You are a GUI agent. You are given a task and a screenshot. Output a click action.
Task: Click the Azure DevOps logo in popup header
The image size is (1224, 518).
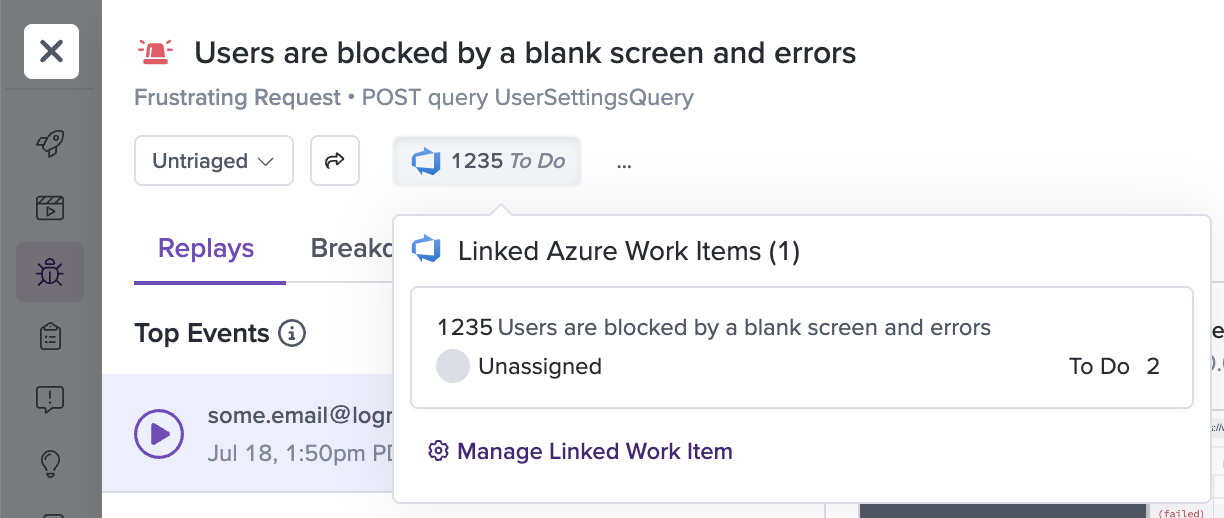[427, 250]
